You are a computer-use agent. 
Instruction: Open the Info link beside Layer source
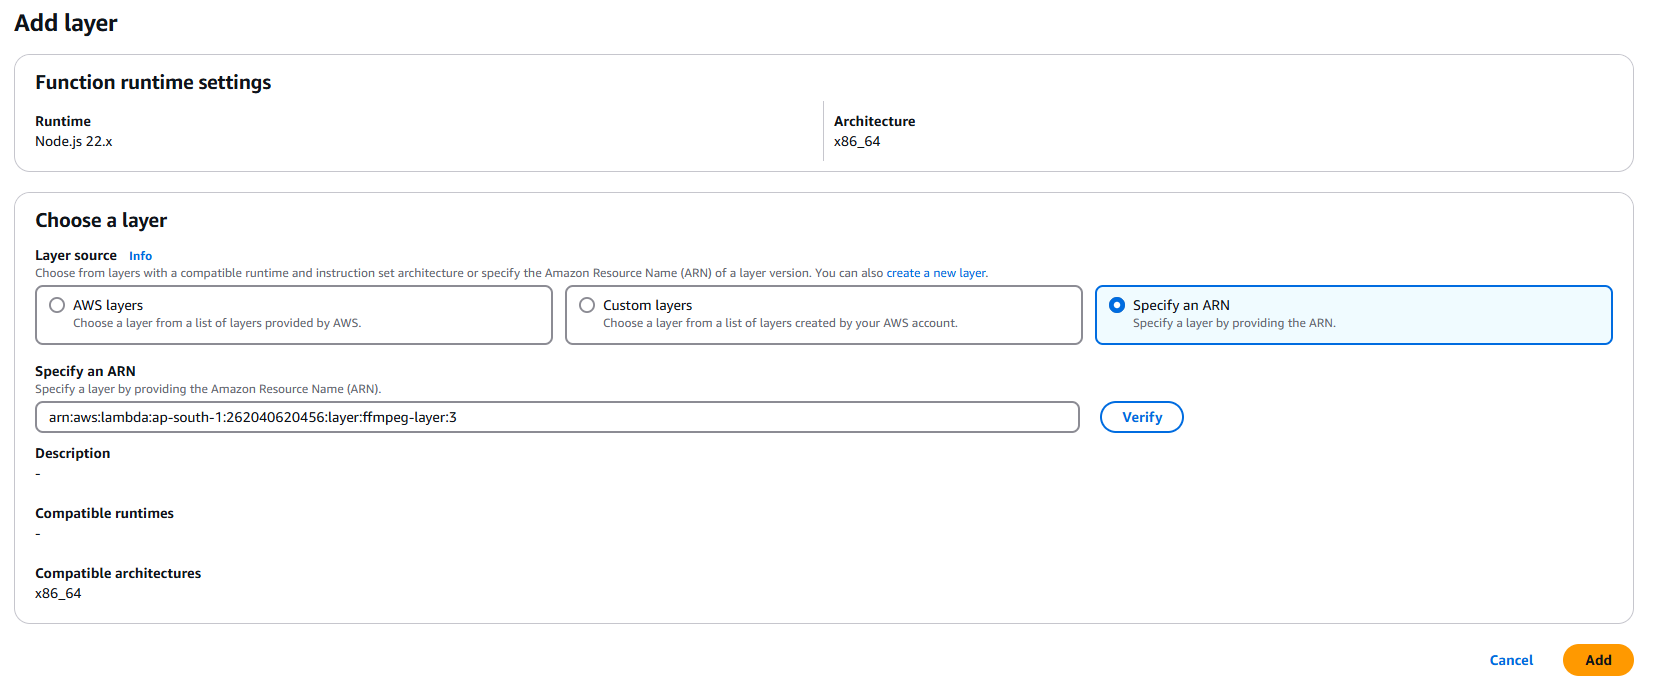pos(140,256)
